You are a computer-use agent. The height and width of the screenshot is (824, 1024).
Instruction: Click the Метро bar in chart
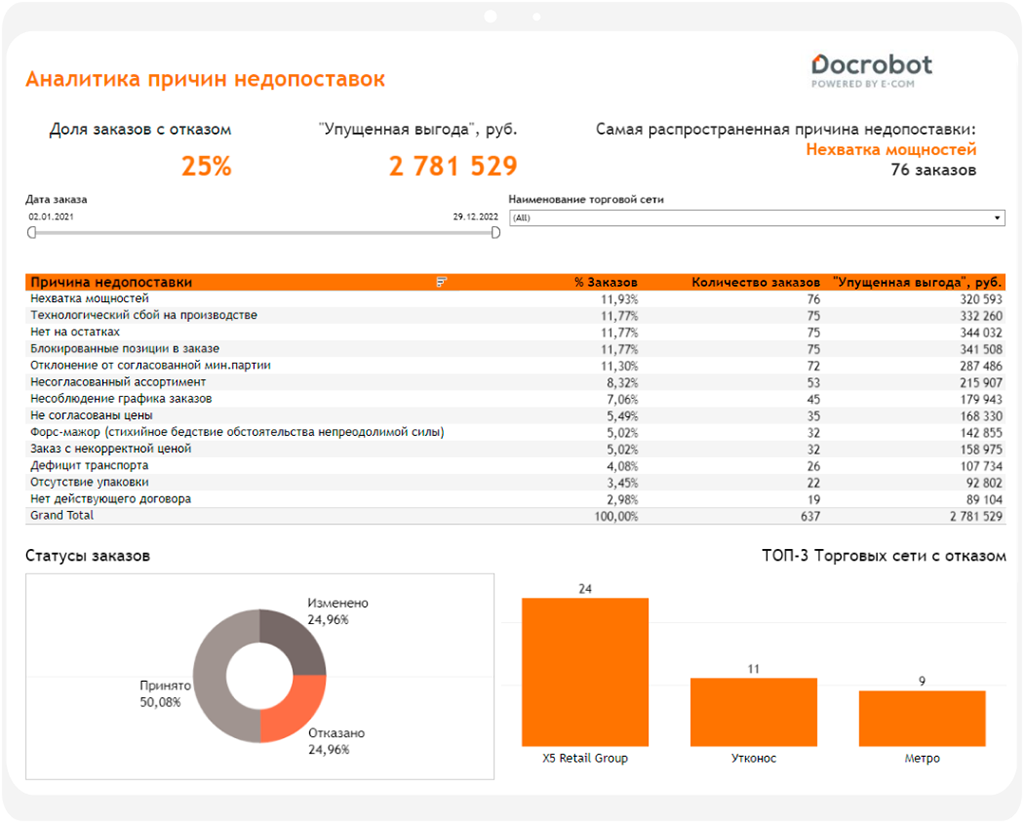click(x=921, y=717)
